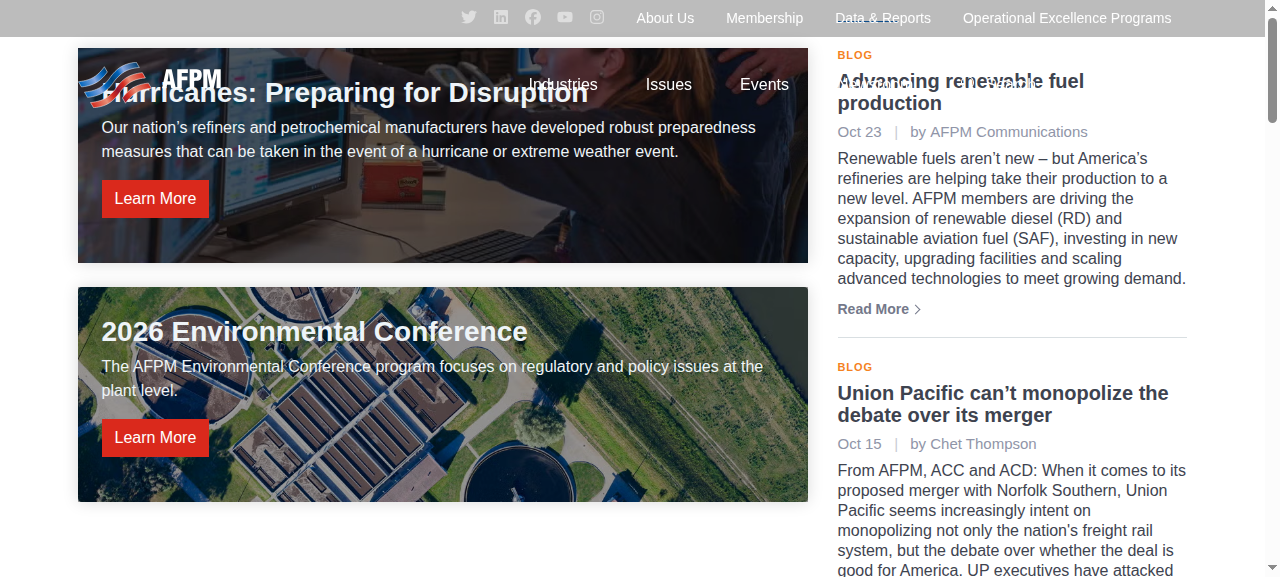This screenshot has height=577, width=1280.
Task: Click the 'Oct 23' post date
Action: point(860,132)
